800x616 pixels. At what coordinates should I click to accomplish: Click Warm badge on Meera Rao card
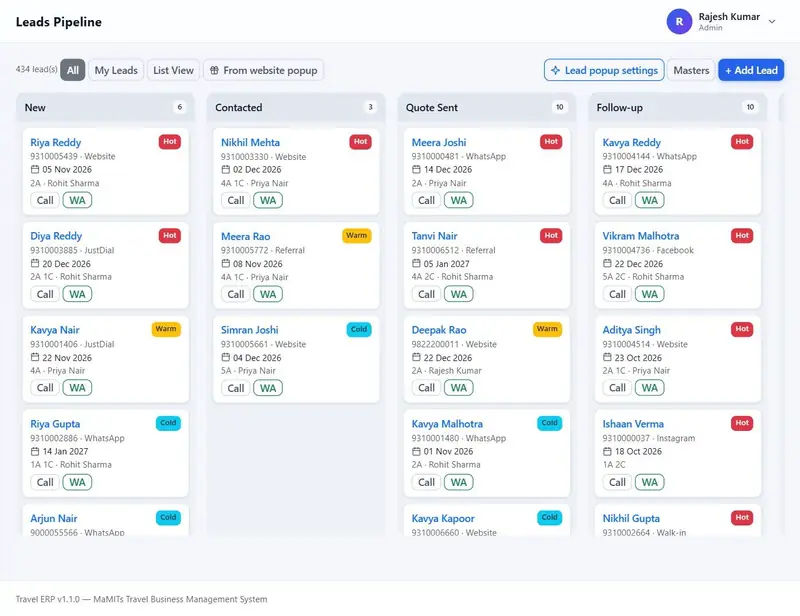coord(356,235)
